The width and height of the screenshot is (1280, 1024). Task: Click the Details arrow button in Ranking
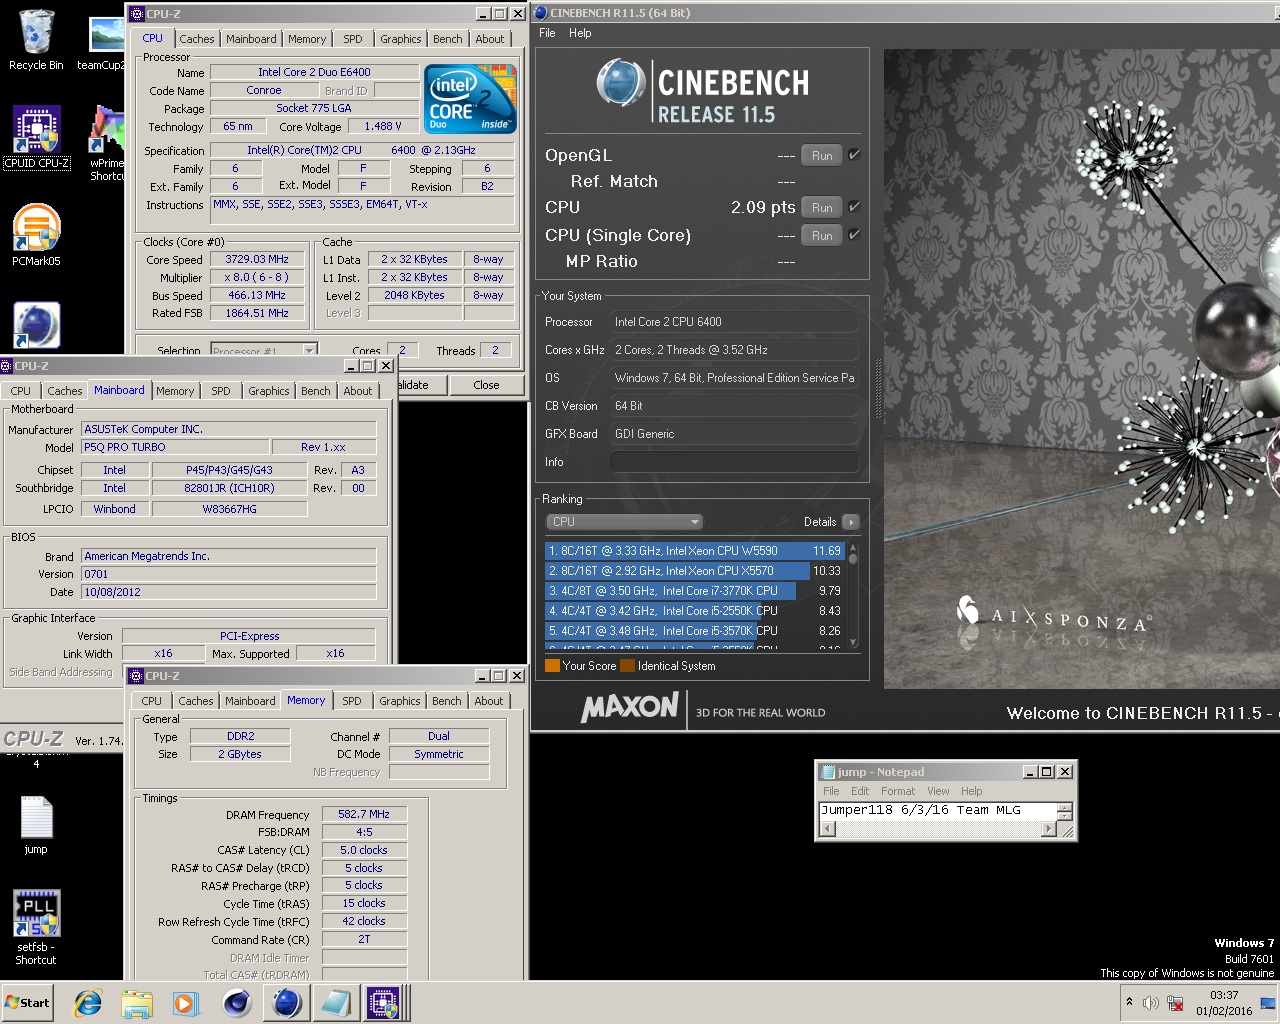[x=851, y=522]
